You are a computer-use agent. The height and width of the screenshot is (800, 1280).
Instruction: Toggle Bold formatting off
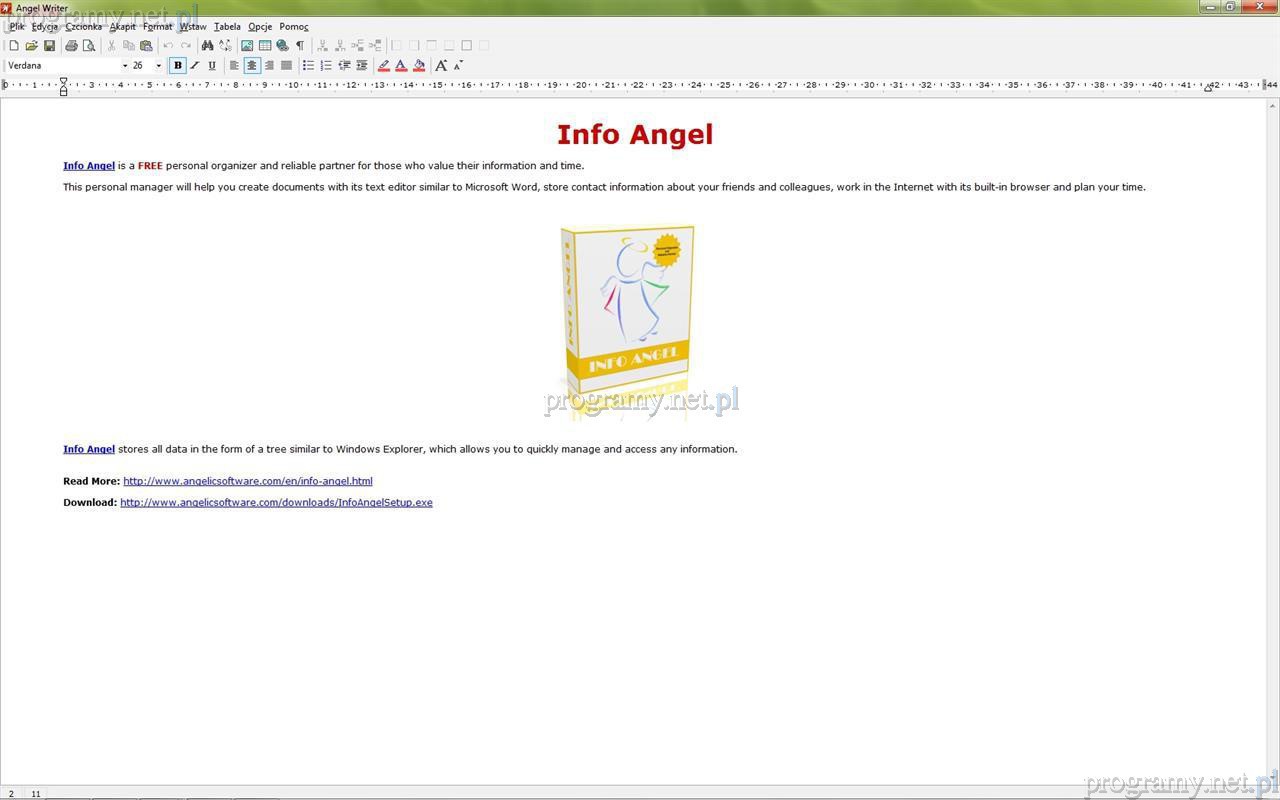178,66
